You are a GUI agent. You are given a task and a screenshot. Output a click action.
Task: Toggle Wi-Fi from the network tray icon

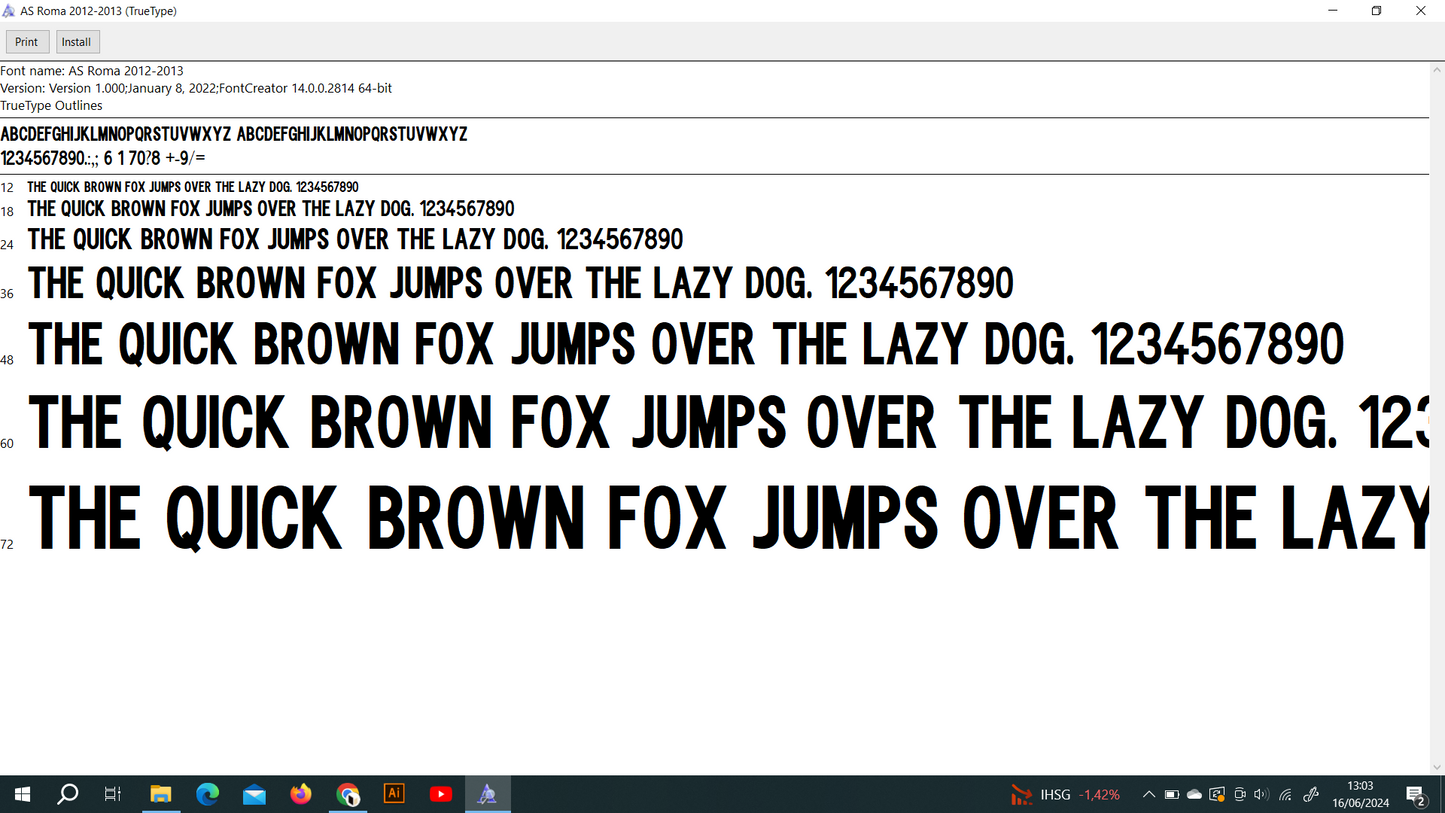click(1284, 793)
